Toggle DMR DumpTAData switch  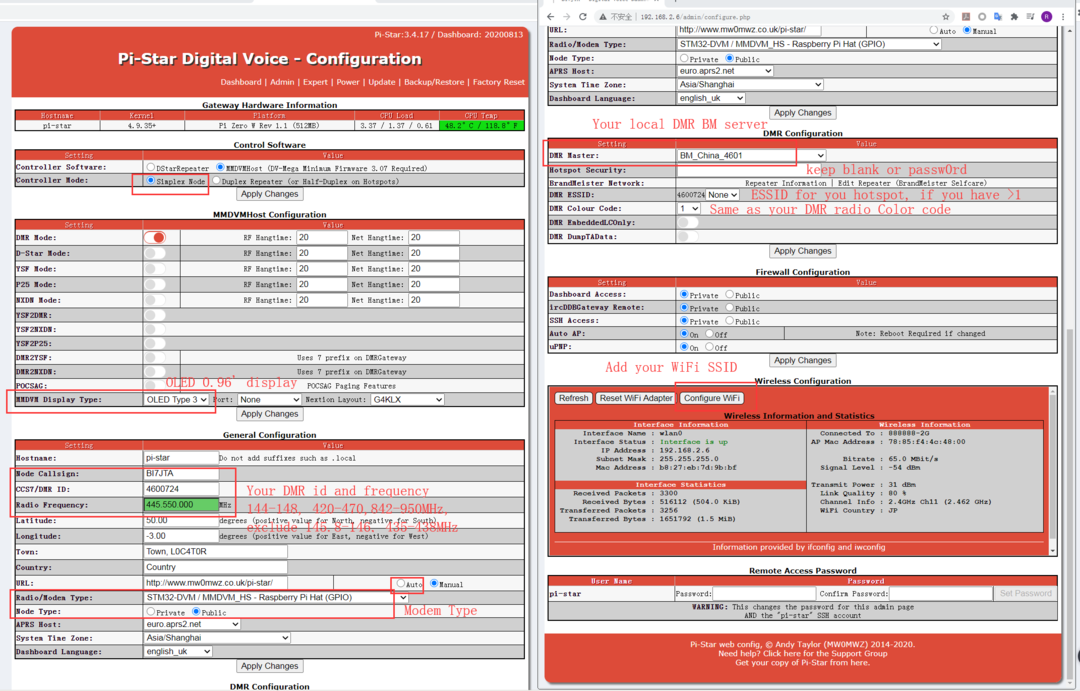click(687, 236)
